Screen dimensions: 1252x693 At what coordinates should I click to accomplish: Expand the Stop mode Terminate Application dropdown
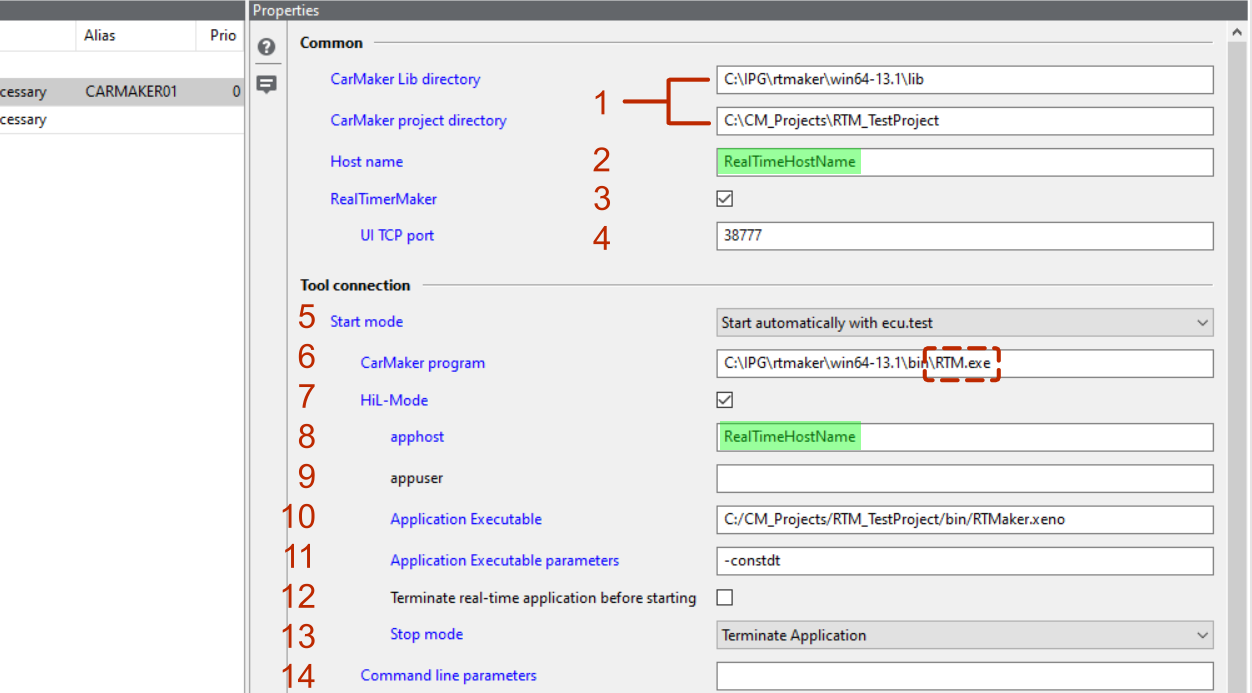pos(965,635)
